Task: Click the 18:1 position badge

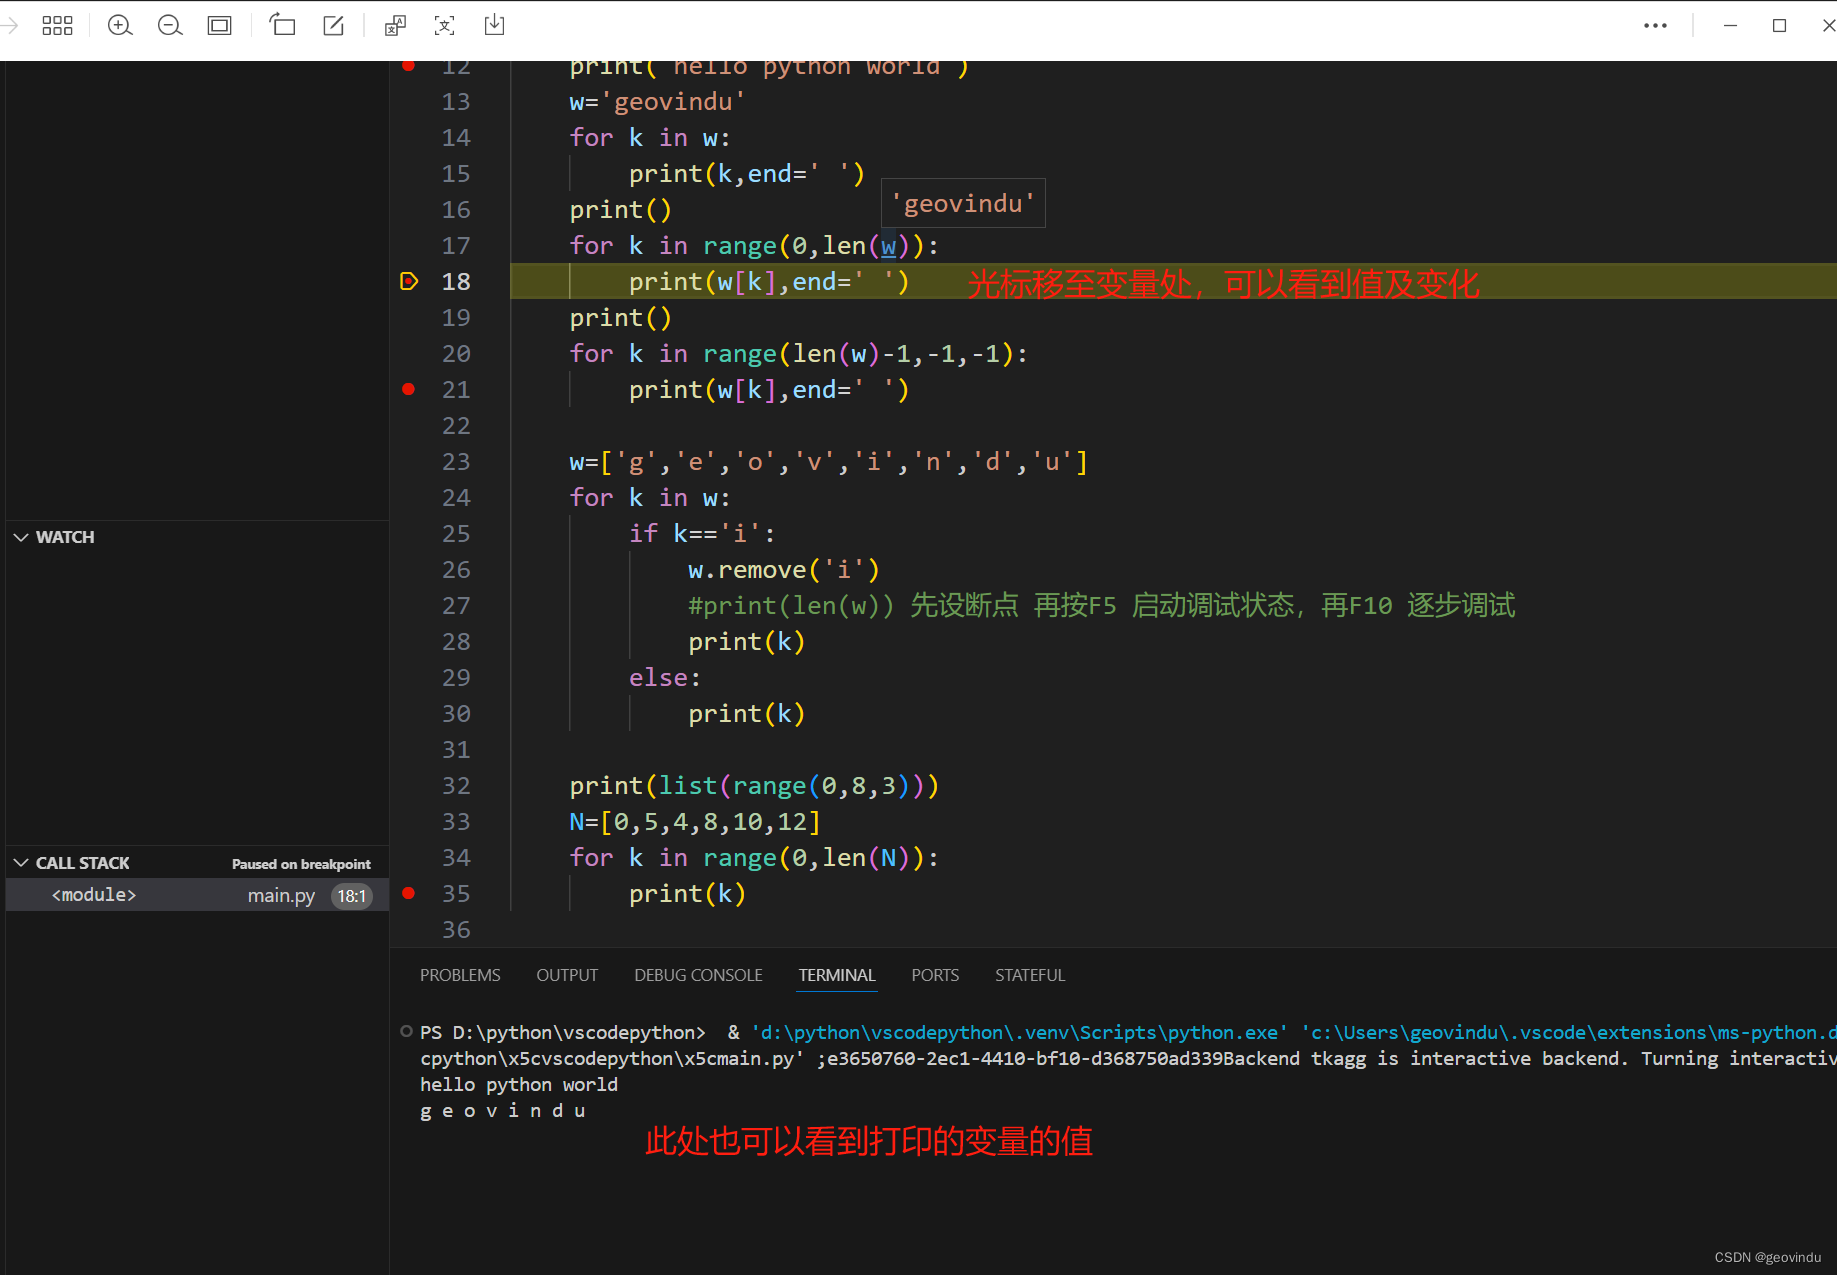Action: pos(352,896)
